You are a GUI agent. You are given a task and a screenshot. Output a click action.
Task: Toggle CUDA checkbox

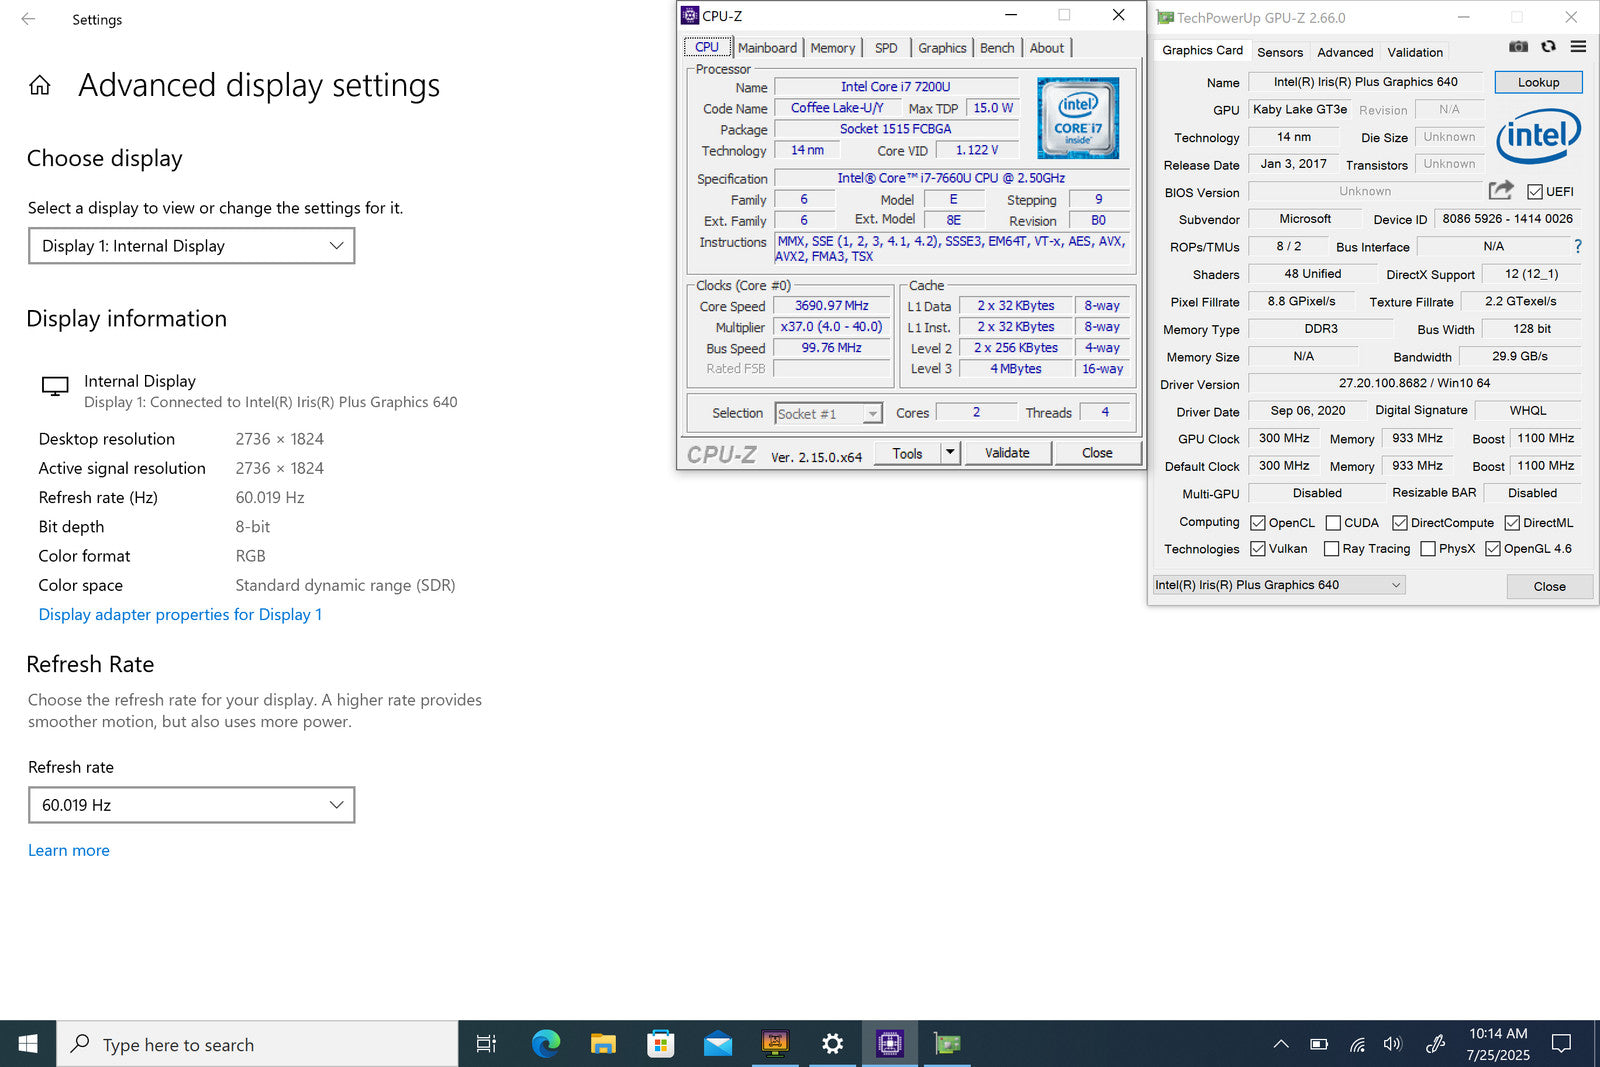1333,523
